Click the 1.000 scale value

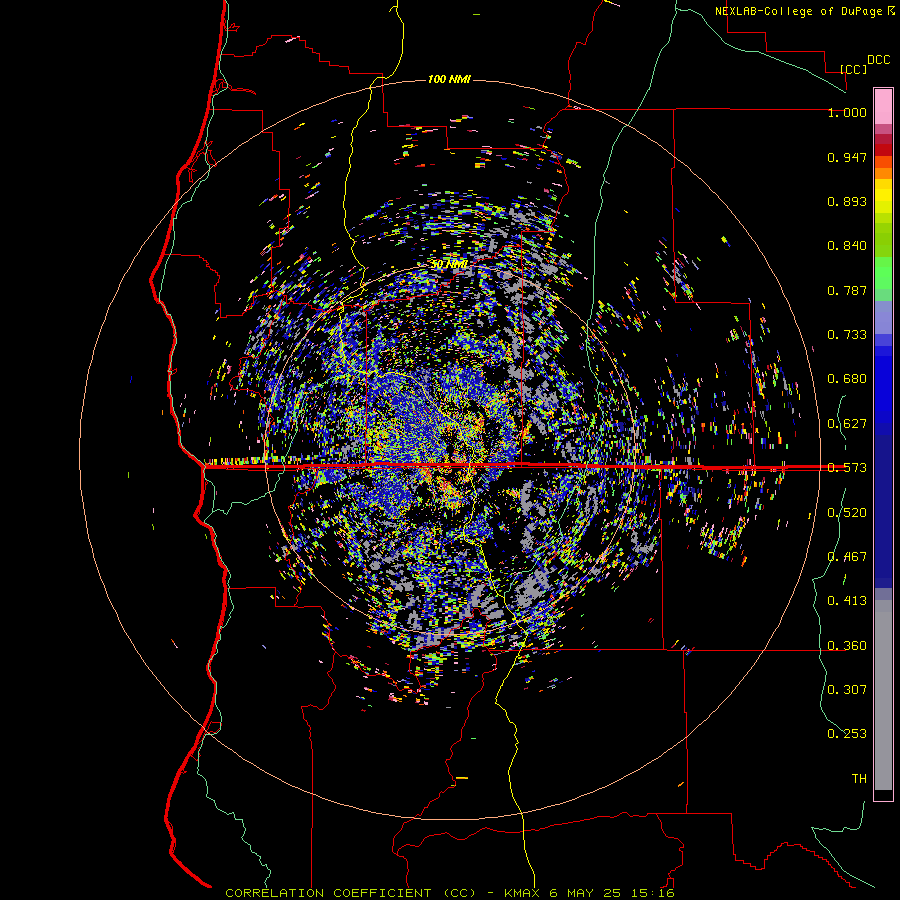[x=847, y=112]
